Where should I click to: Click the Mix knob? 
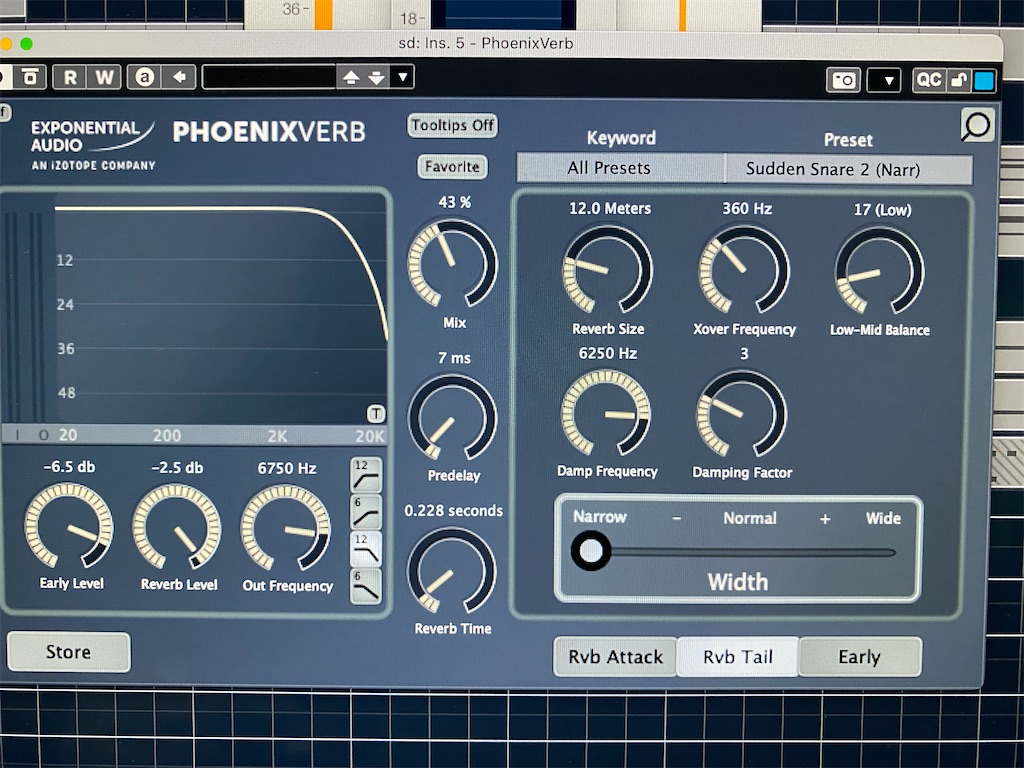(x=452, y=263)
